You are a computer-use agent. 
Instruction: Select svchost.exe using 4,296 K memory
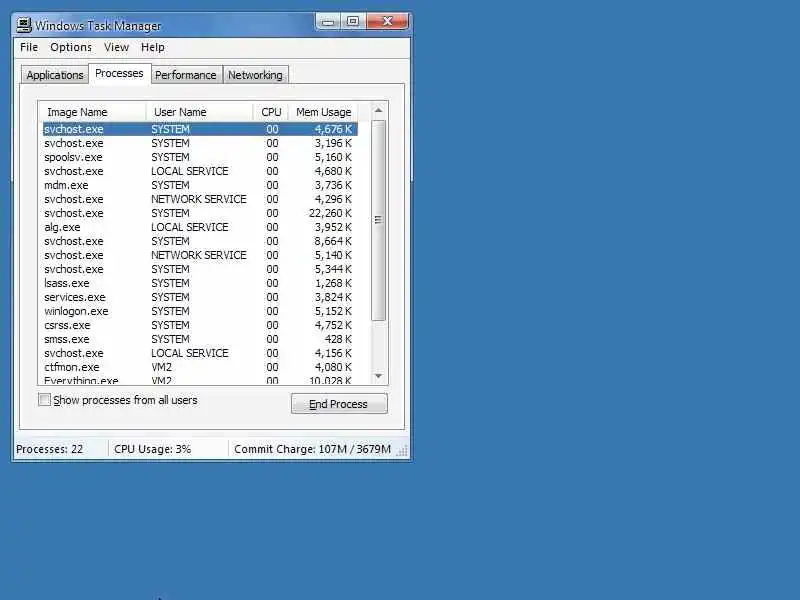click(199, 199)
